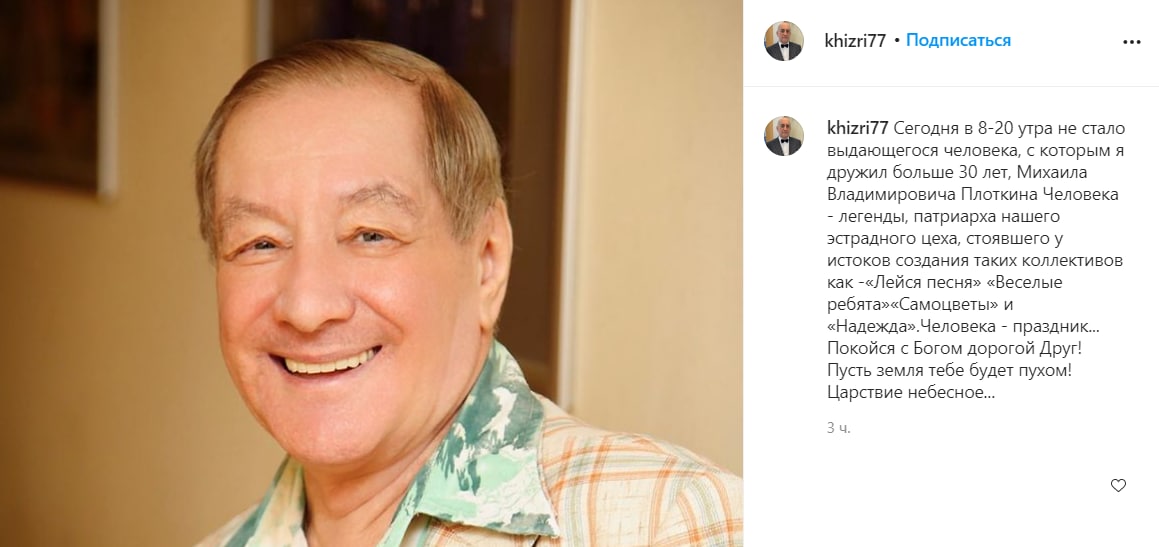
Task: Select khizri77 username at caption start
Action: click(x=857, y=129)
